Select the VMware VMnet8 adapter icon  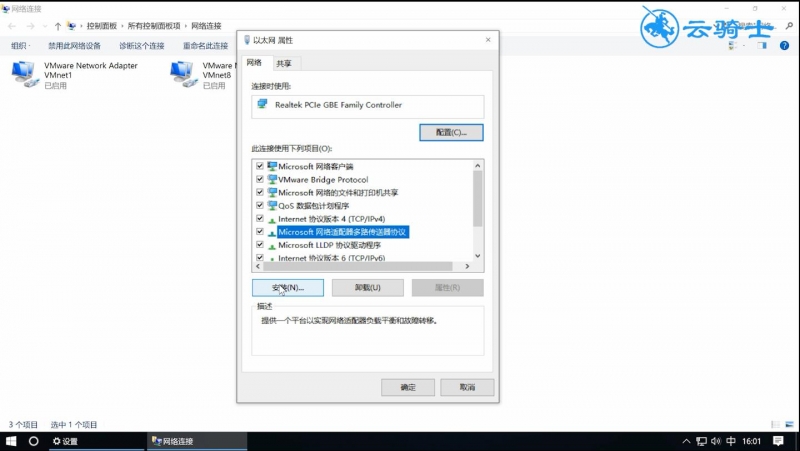(x=184, y=74)
